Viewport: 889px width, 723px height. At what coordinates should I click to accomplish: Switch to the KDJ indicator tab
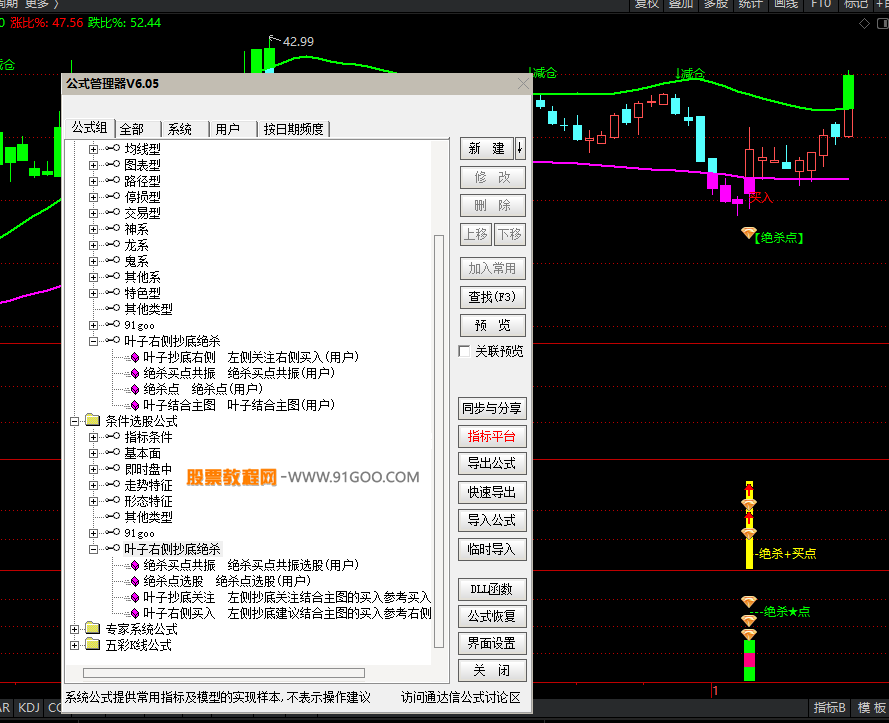29,708
